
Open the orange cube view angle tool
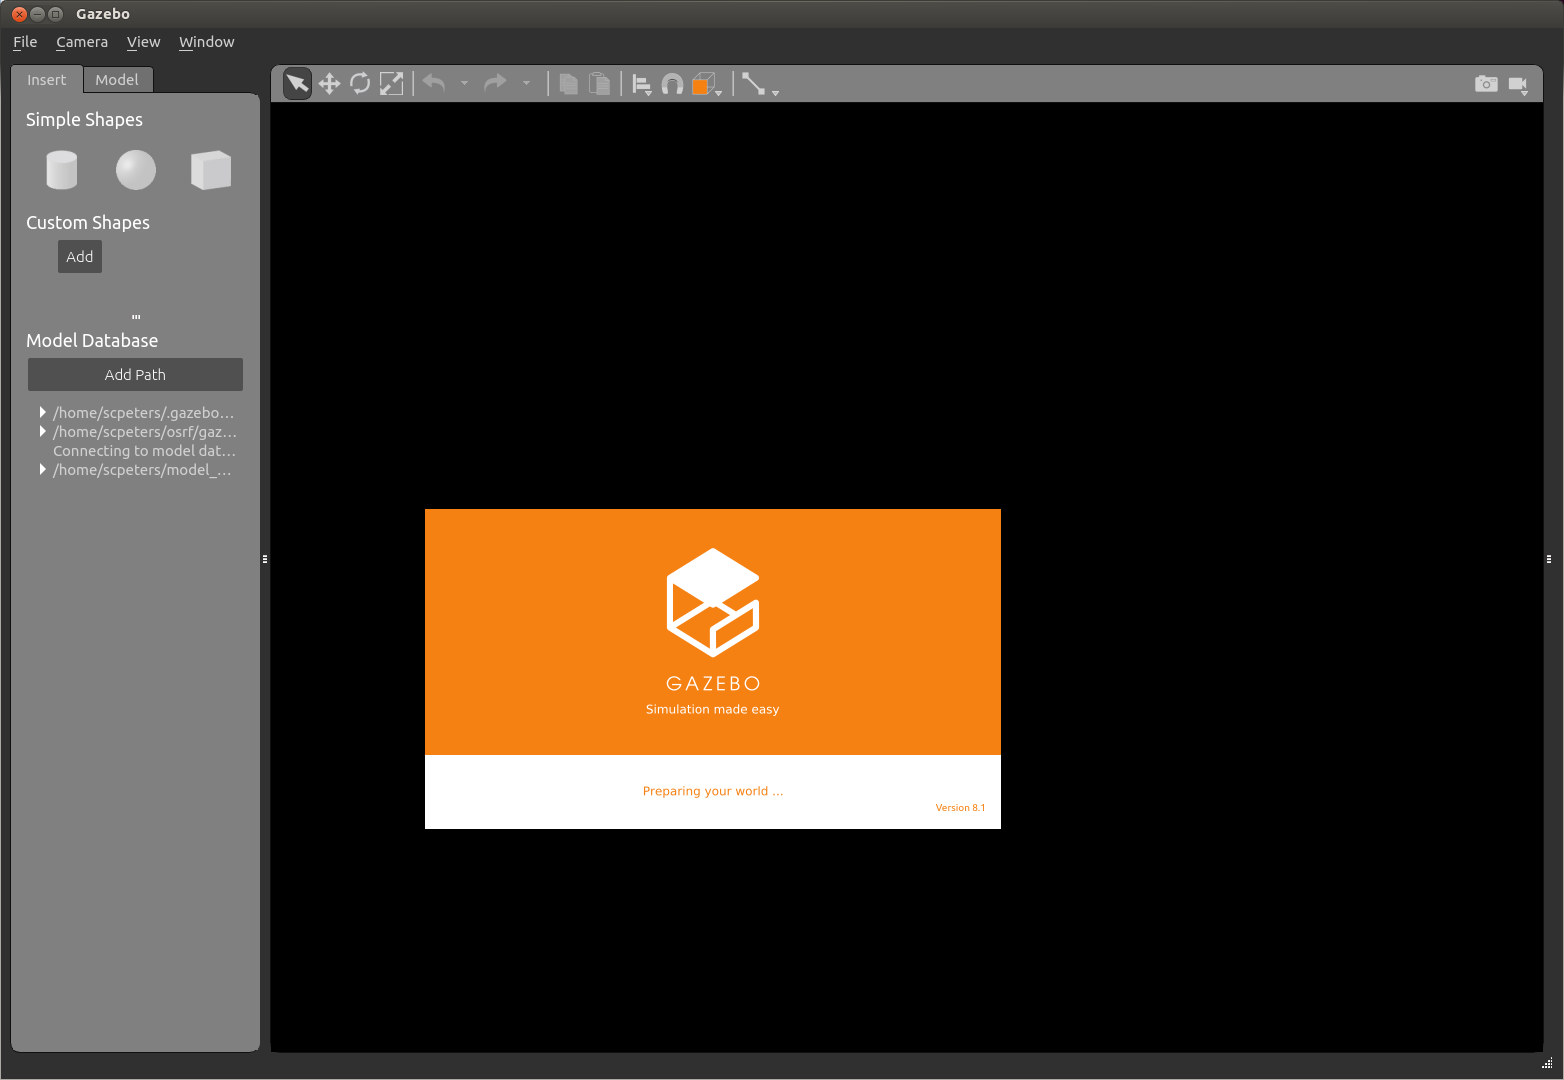point(706,84)
